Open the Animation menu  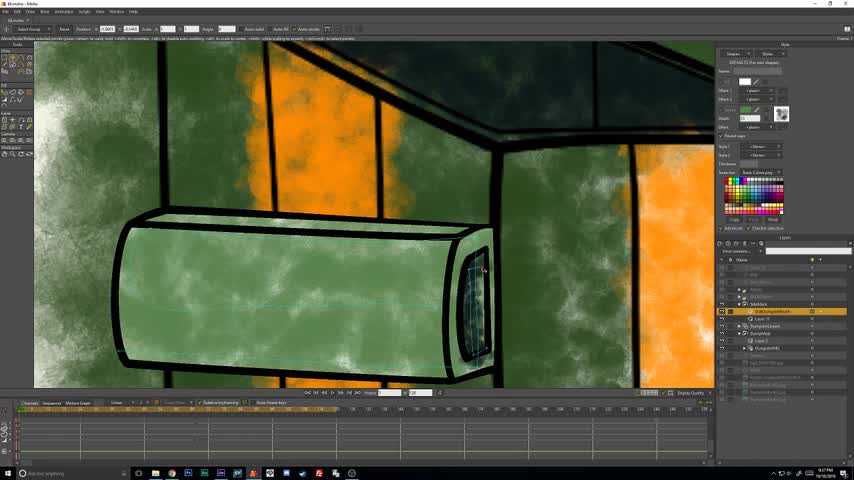click(64, 11)
